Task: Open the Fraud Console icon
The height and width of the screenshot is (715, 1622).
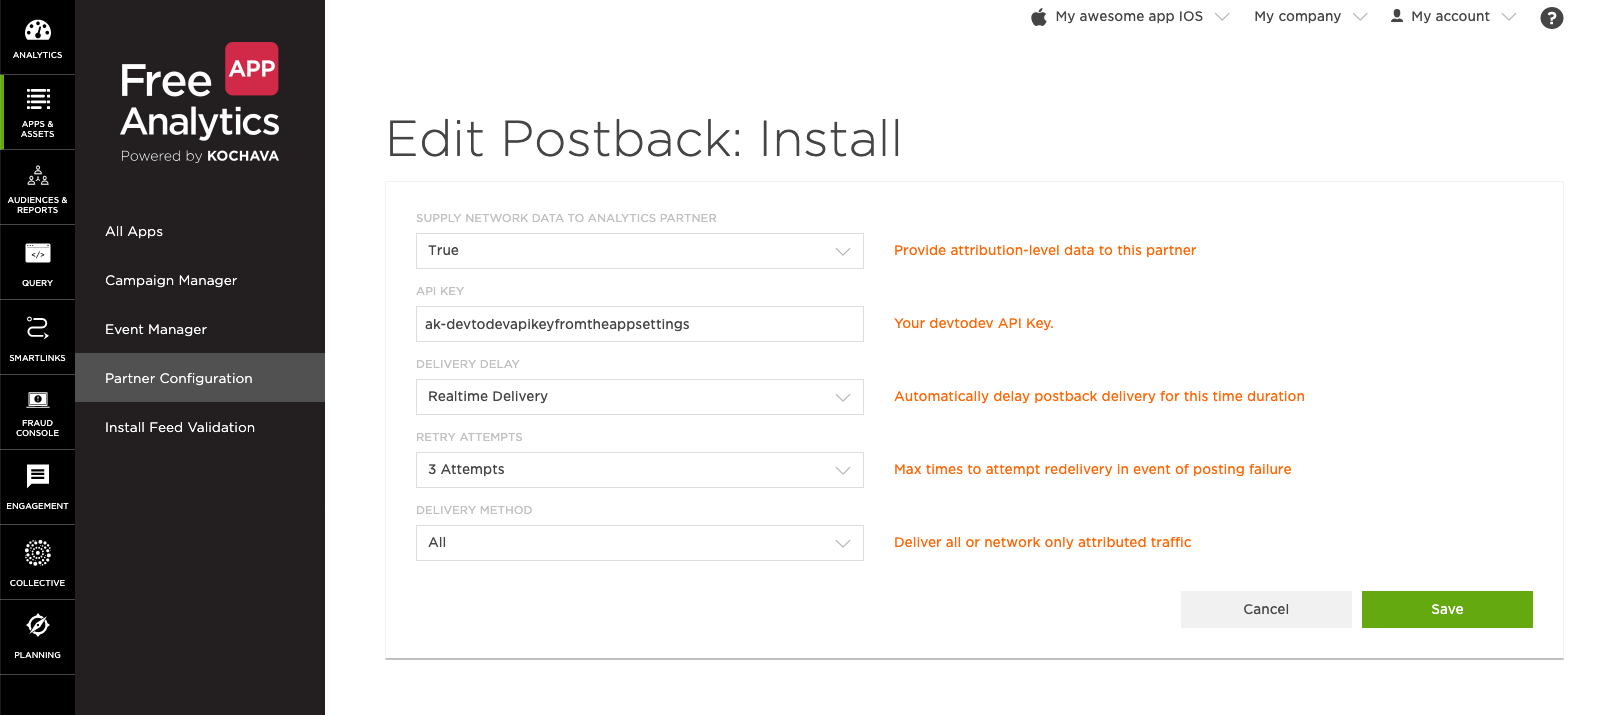Action: (38, 400)
